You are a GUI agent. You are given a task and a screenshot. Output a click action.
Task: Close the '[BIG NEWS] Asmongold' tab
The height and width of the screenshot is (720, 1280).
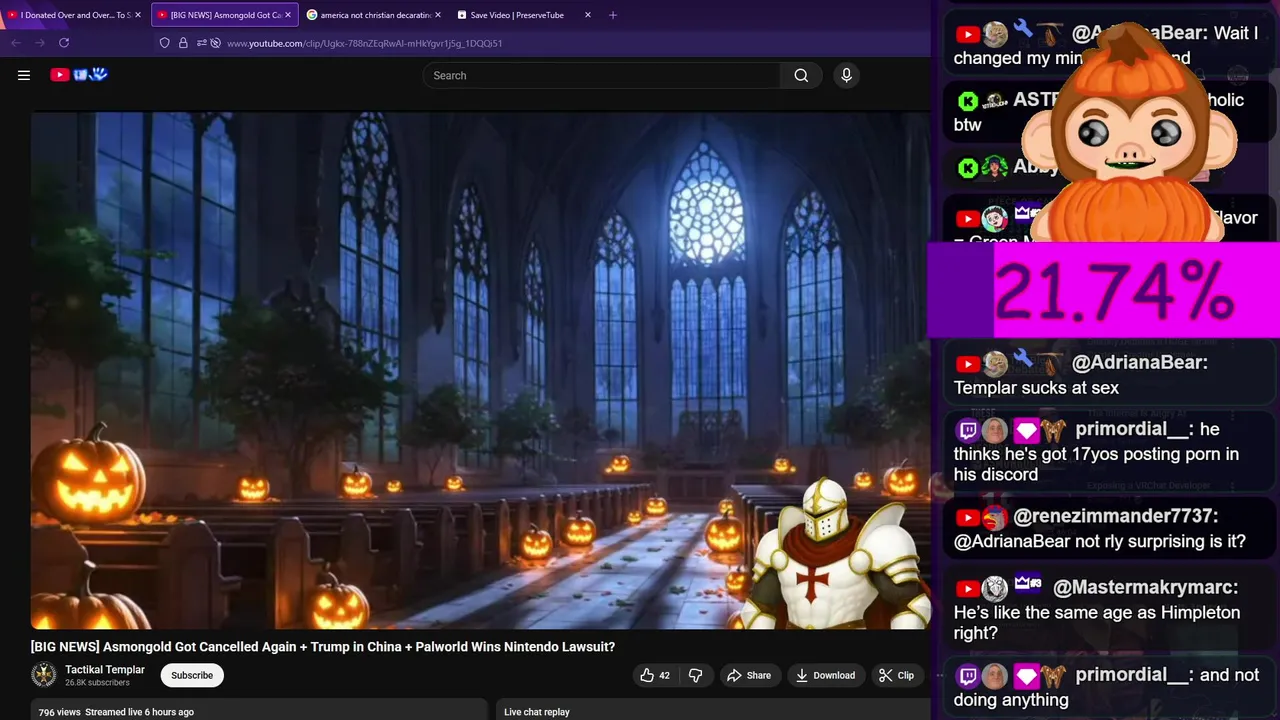(x=288, y=15)
